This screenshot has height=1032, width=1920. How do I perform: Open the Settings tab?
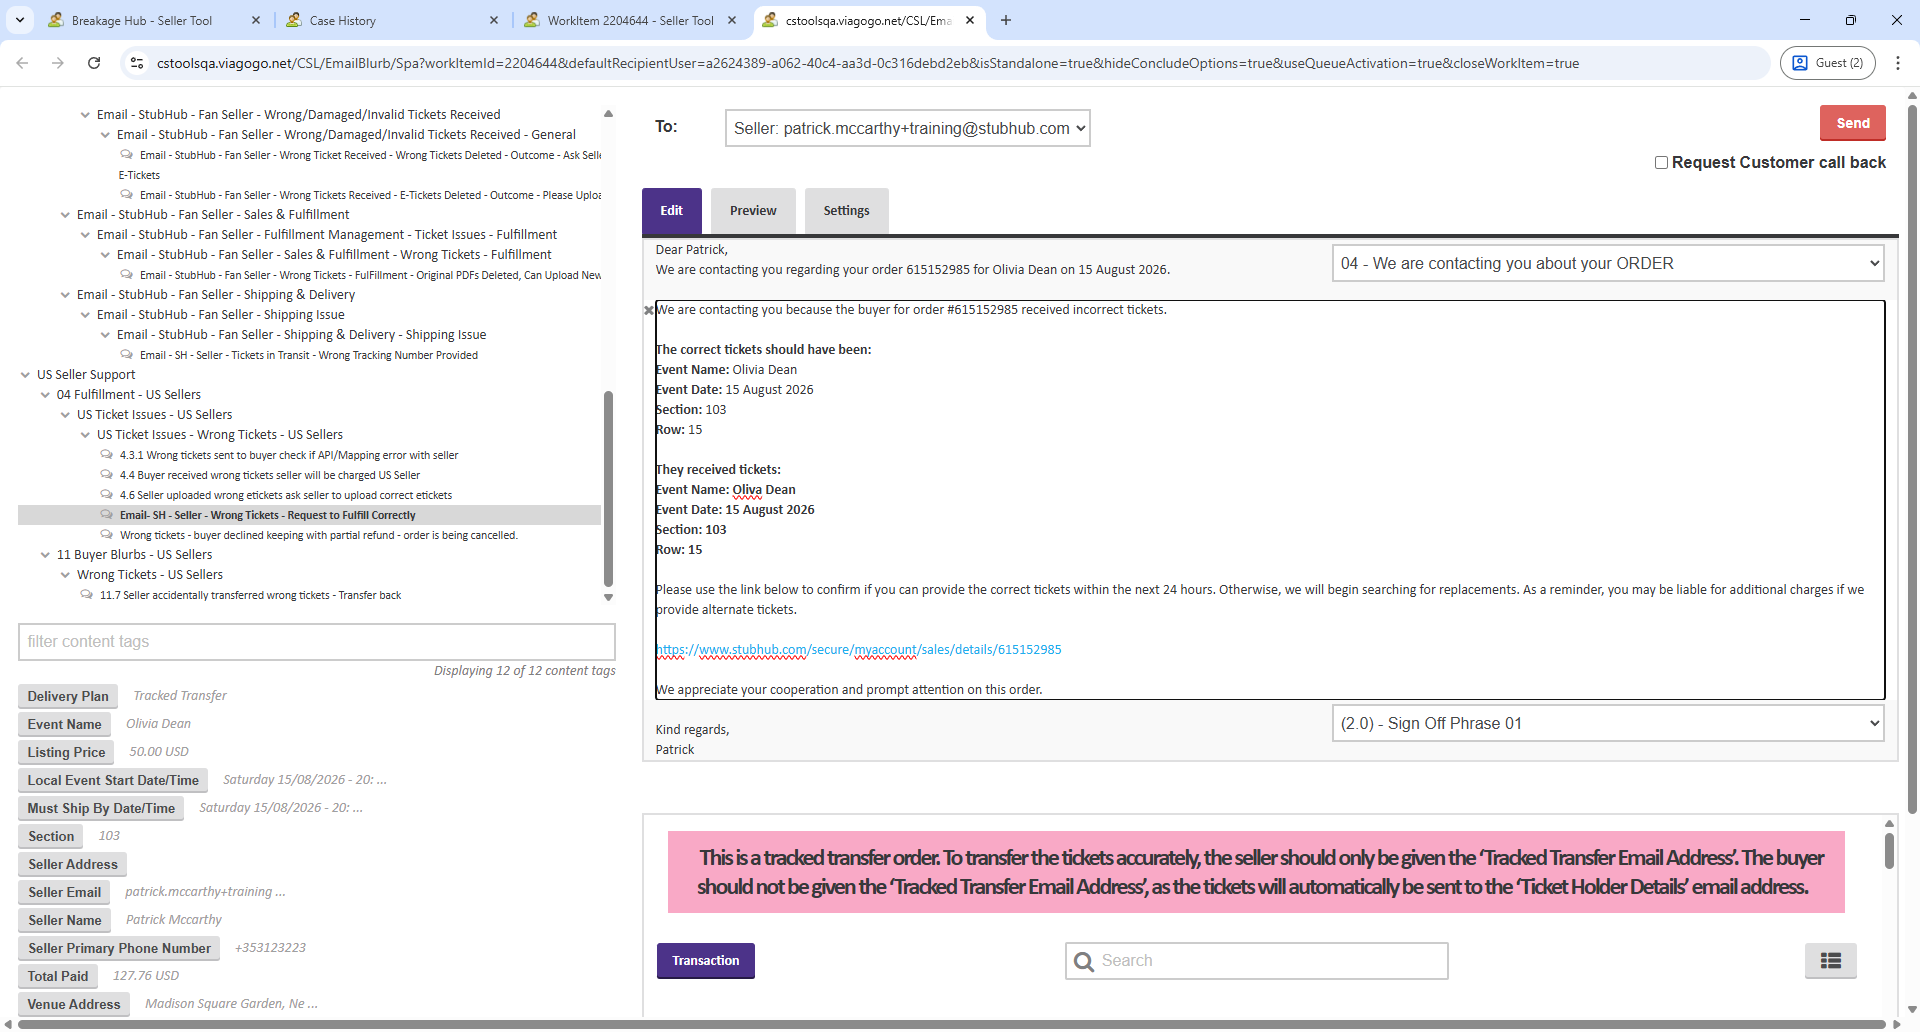[846, 211]
